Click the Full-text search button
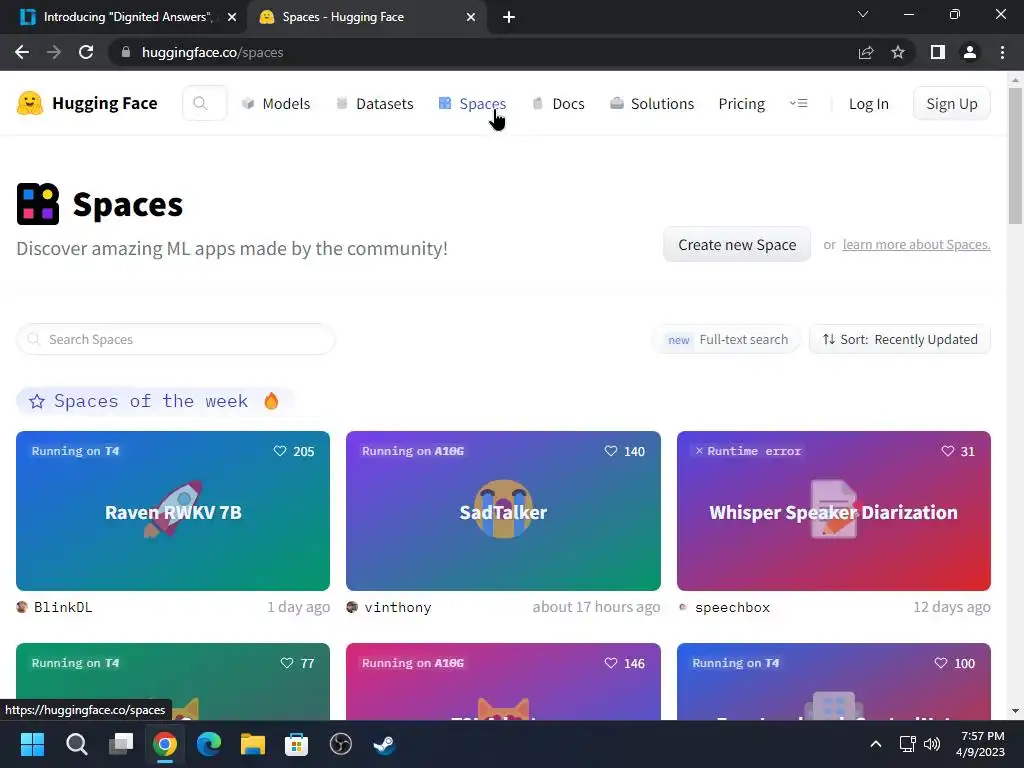This screenshot has height=768, width=1024. point(726,340)
